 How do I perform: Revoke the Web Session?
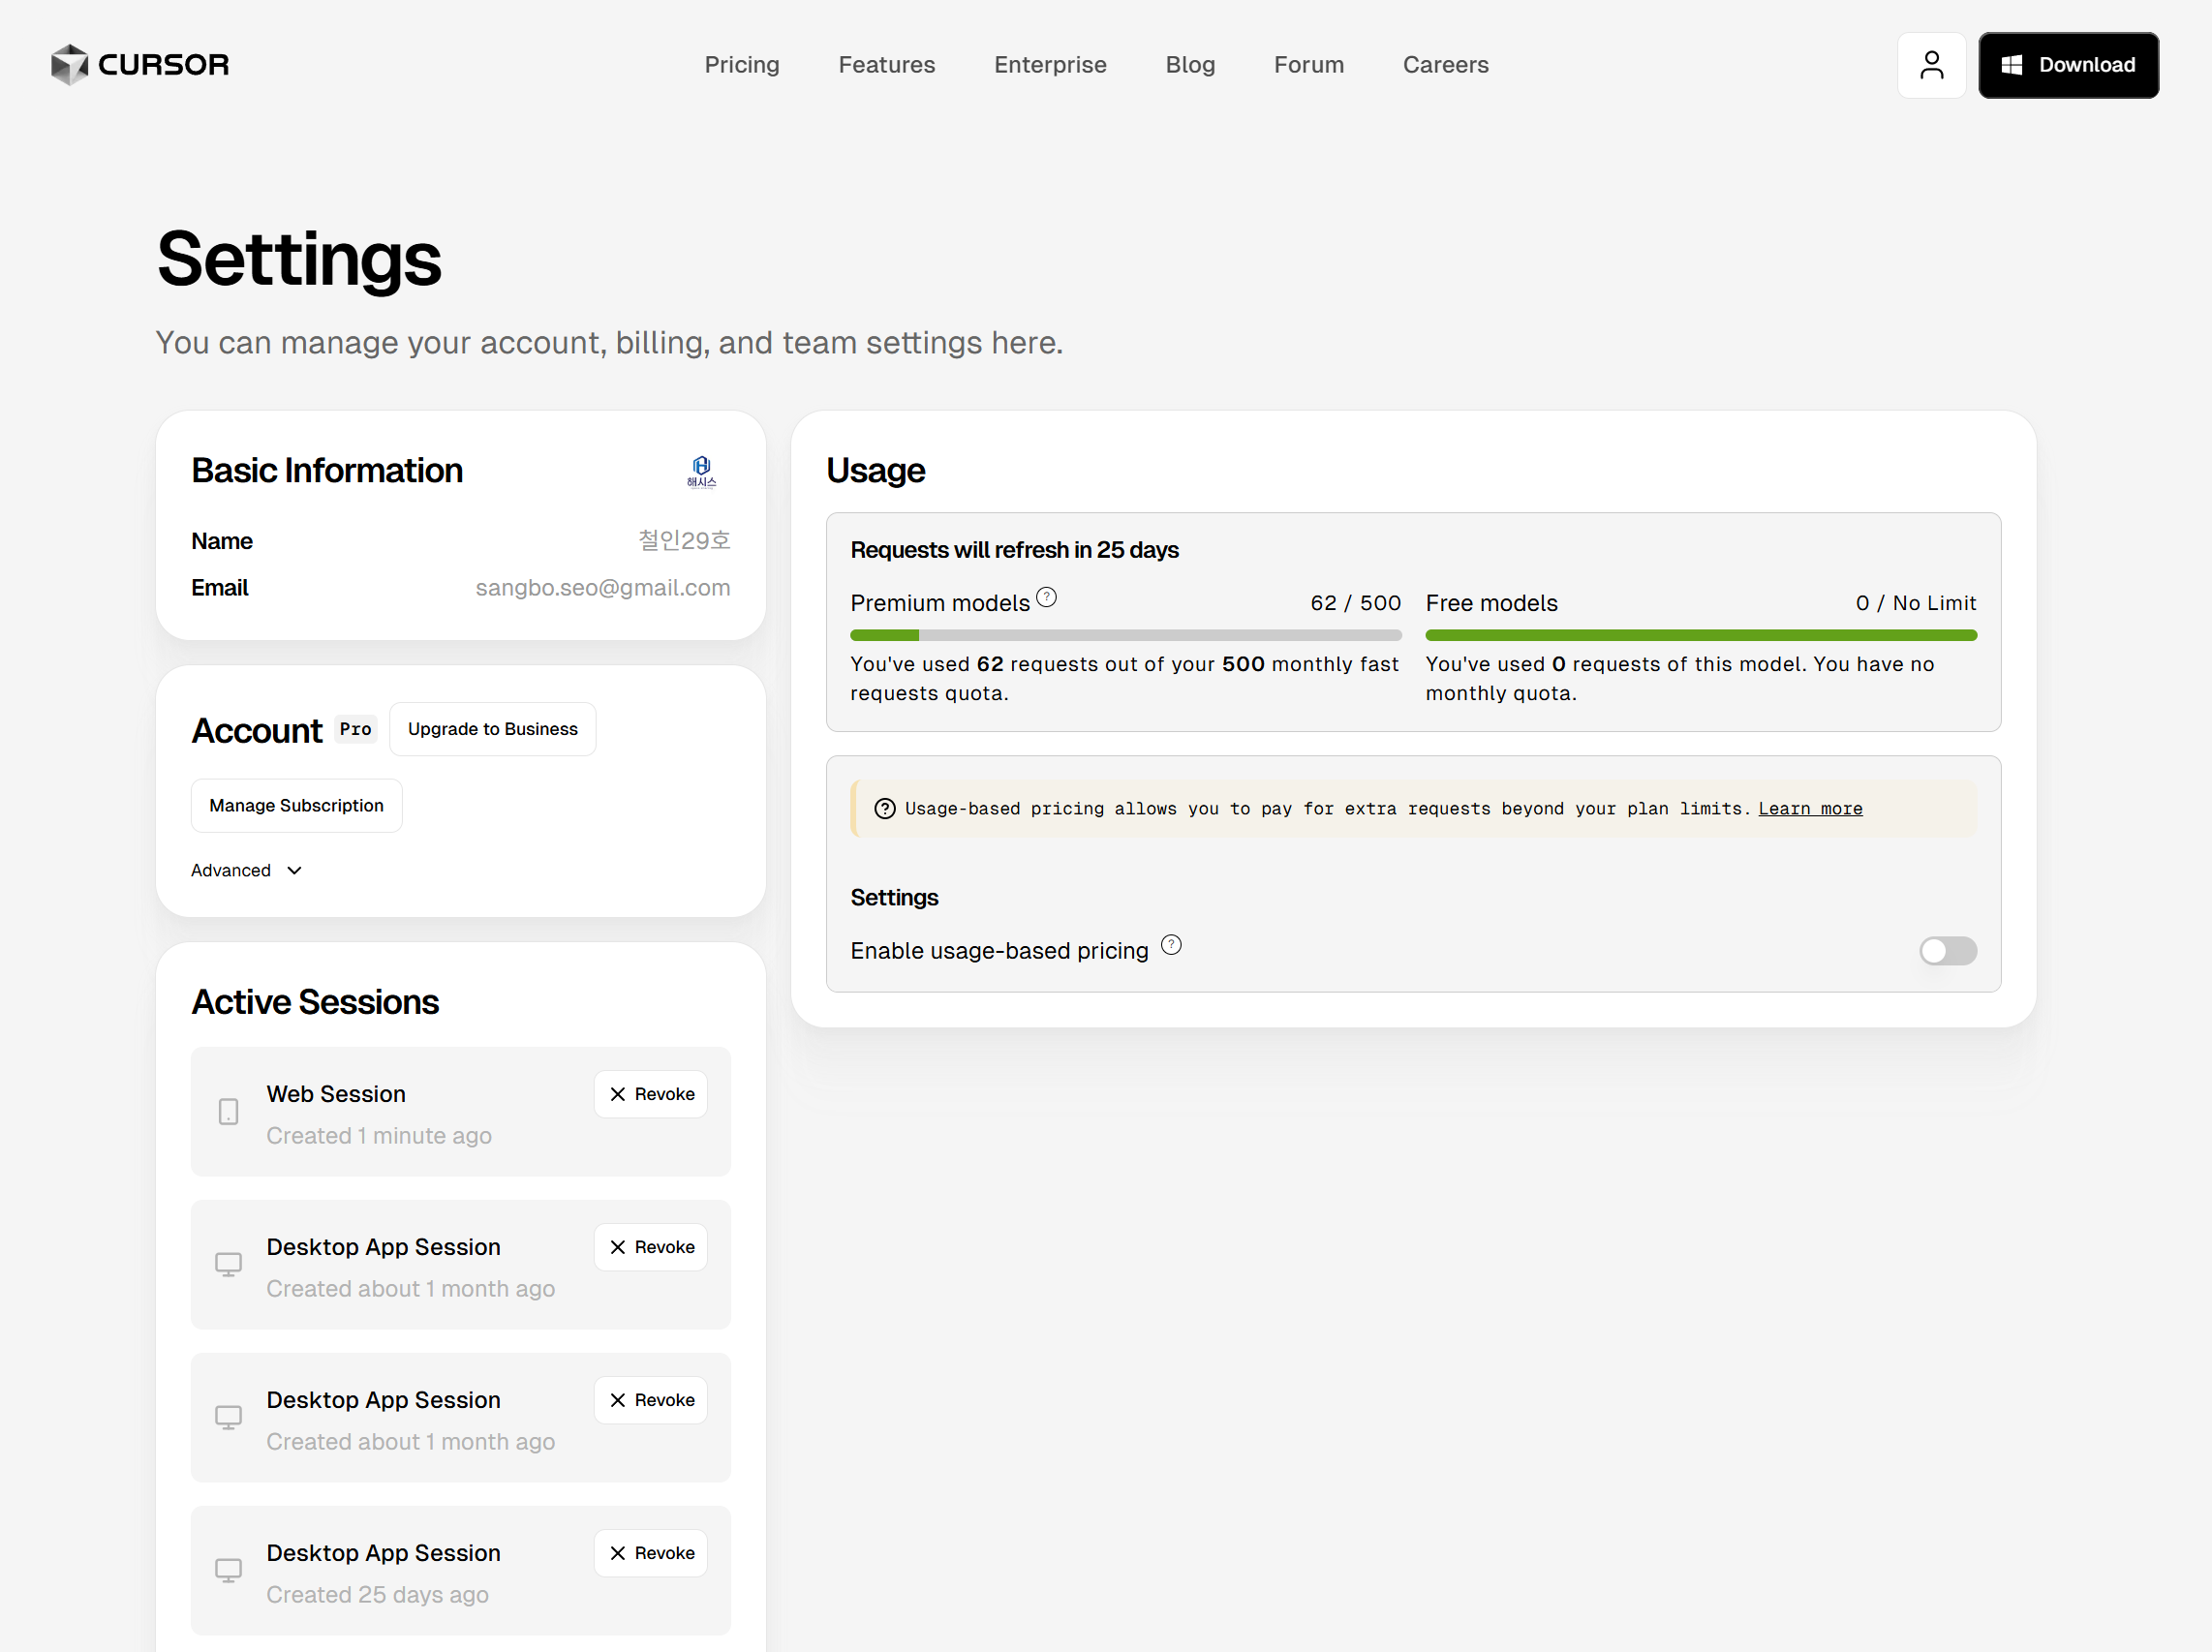(x=651, y=1094)
